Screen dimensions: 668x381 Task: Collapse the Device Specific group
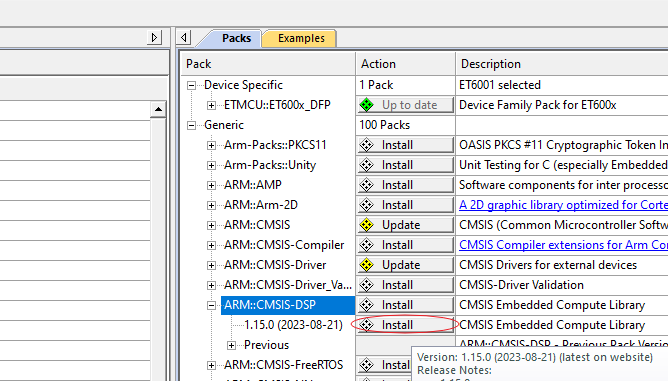[x=192, y=85]
